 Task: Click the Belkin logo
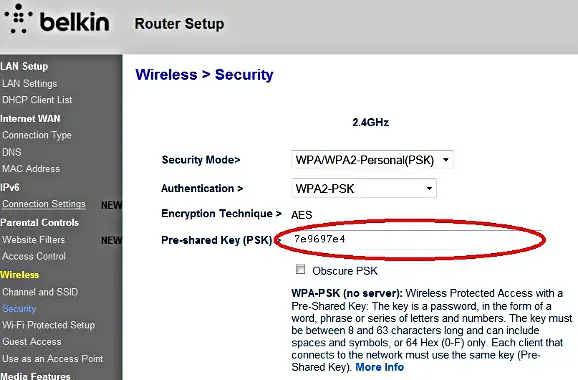57,19
